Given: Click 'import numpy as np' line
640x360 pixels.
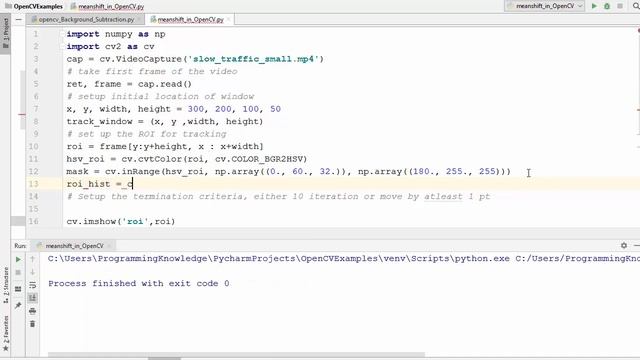Looking at the screenshot, I should pos(116,34).
